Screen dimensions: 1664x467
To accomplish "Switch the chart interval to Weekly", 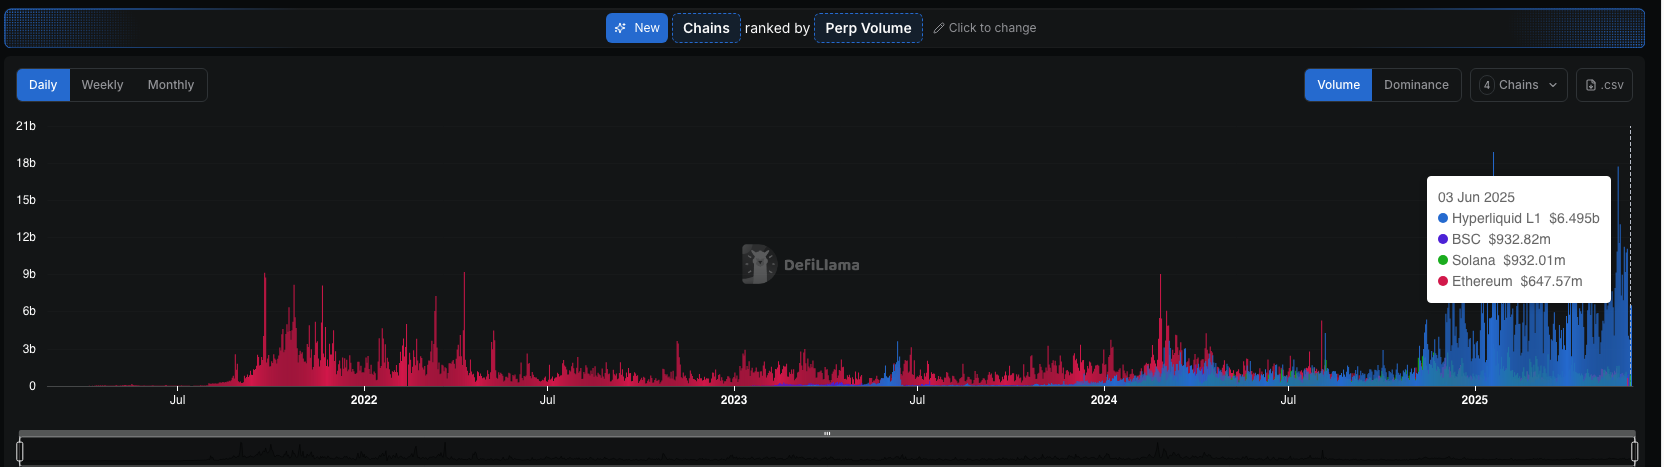I will pos(102,85).
